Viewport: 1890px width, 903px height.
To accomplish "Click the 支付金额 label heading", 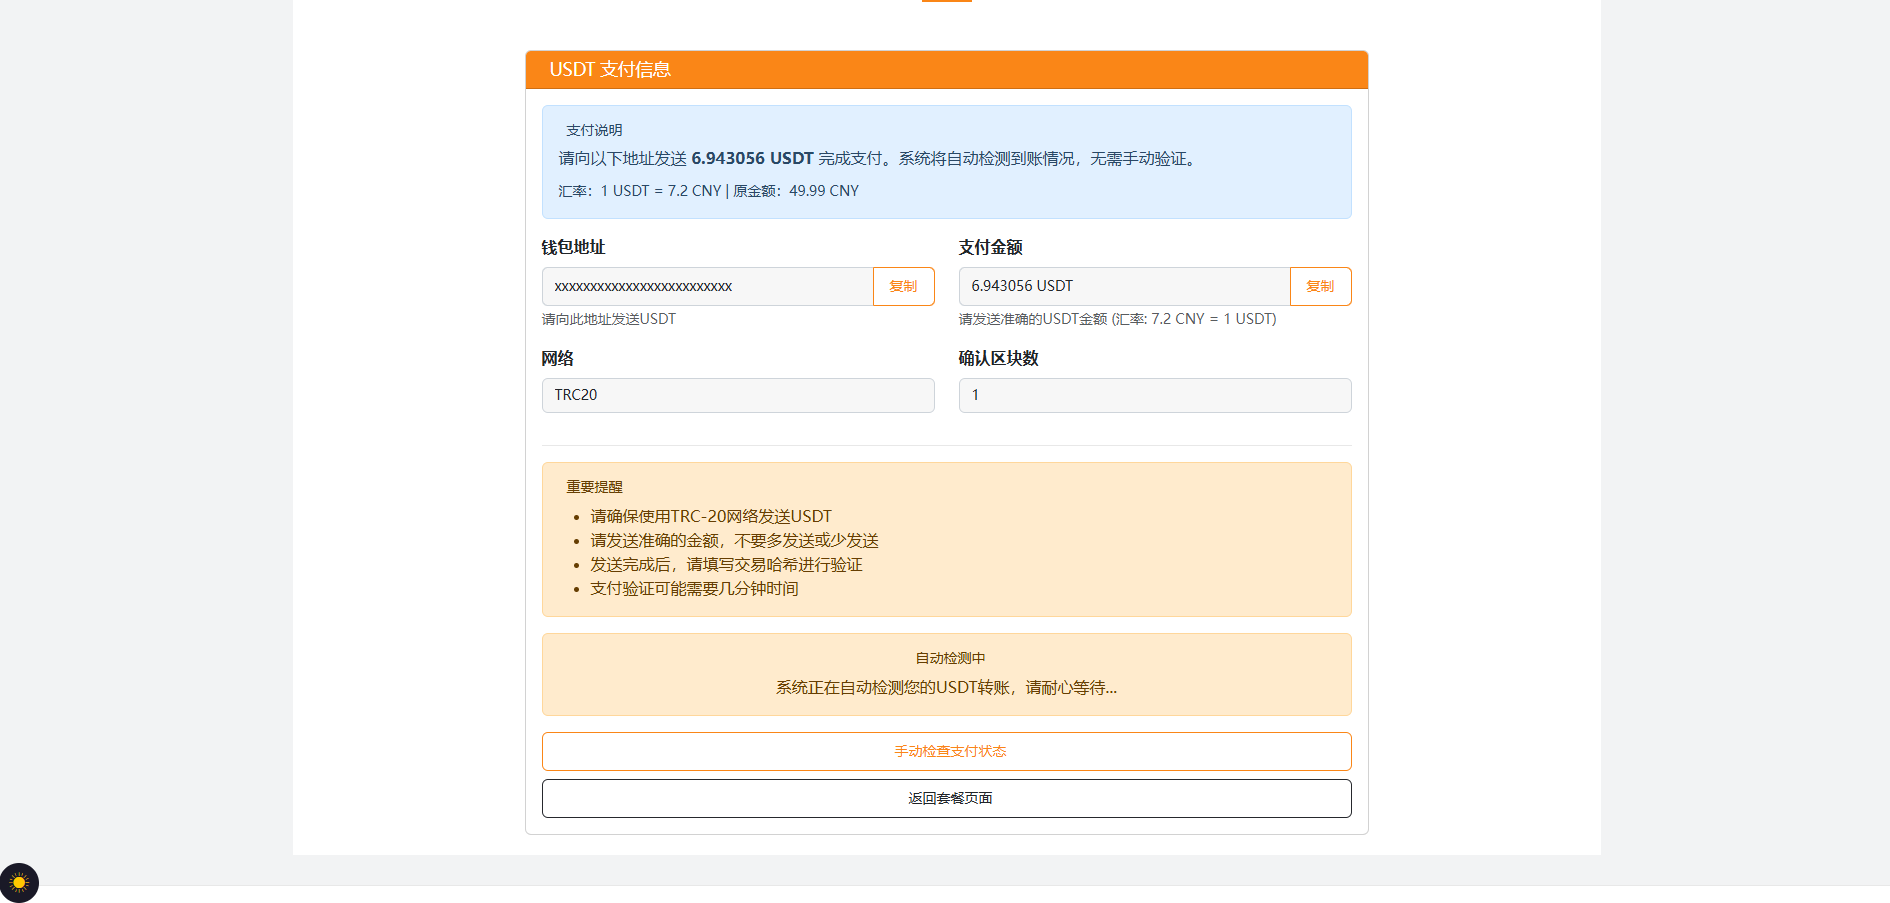I will coord(989,247).
